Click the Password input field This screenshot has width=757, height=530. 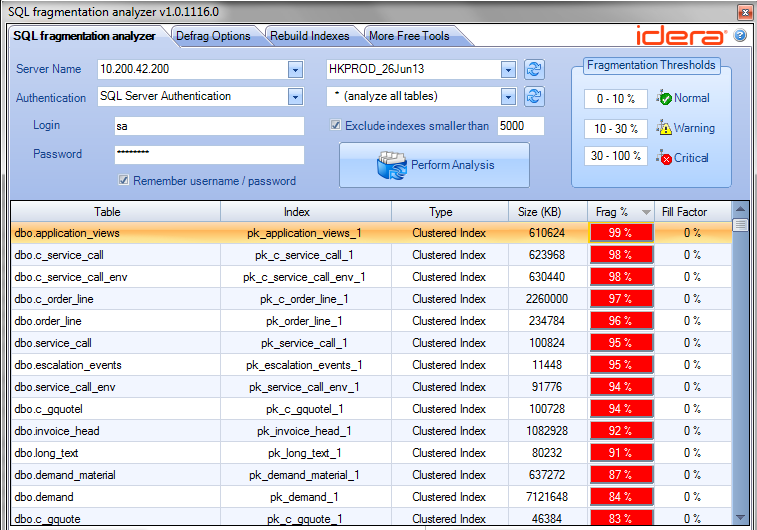[x=209, y=155]
